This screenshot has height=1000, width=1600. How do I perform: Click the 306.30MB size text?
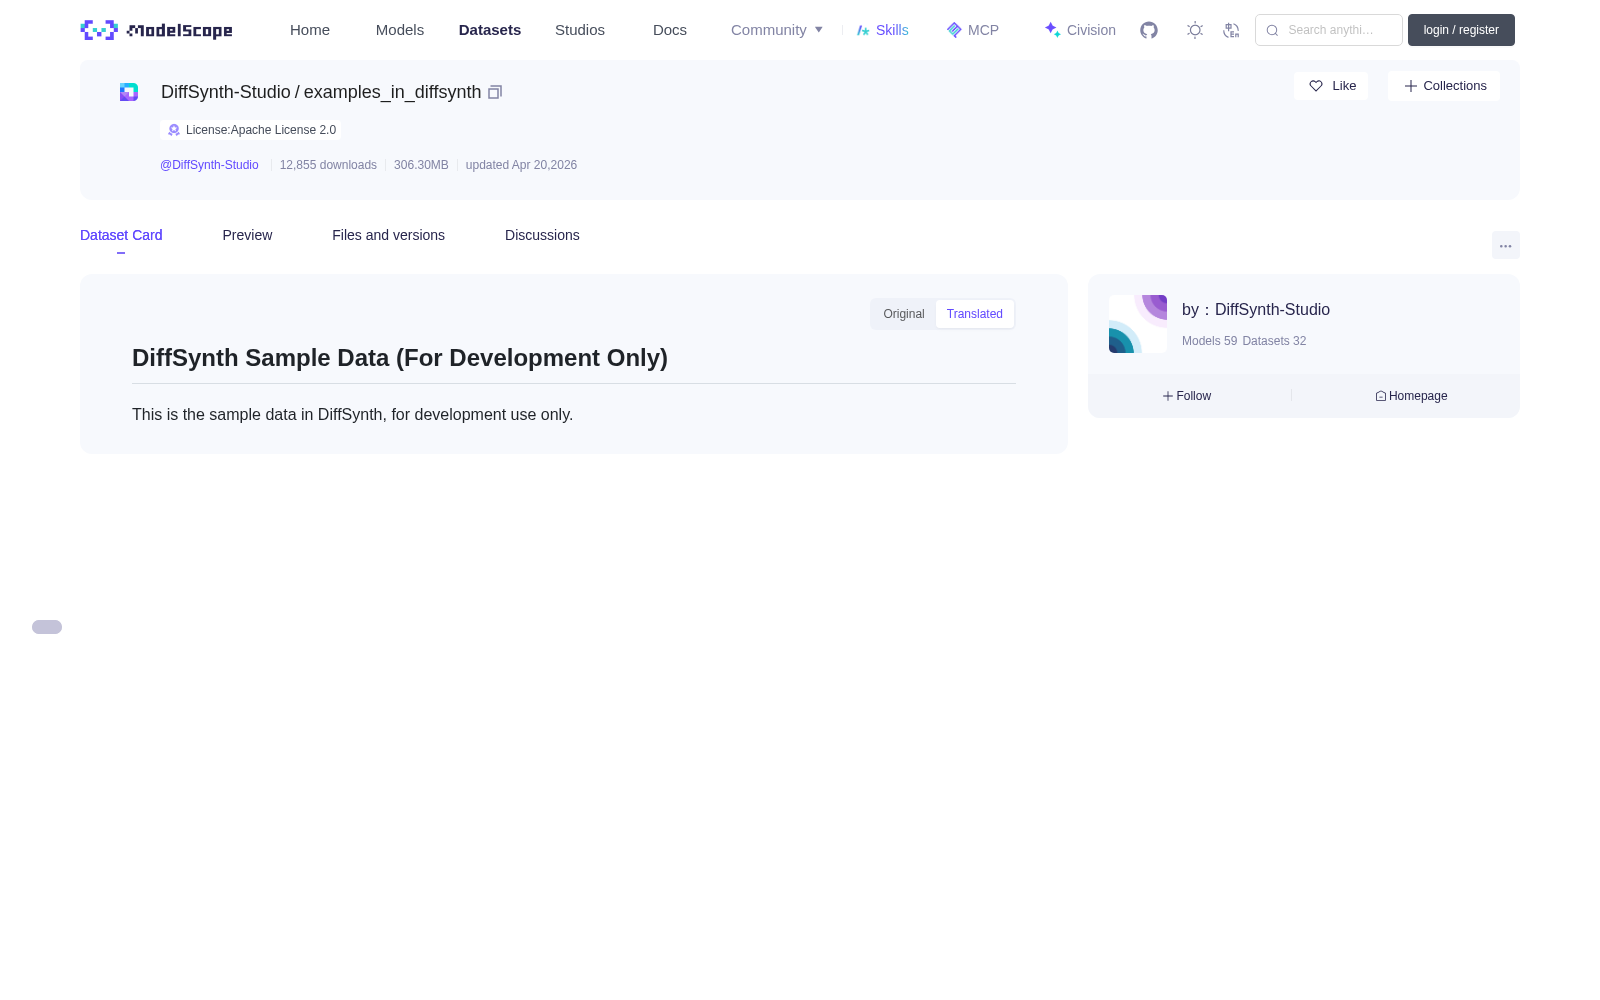(x=421, y=165)
